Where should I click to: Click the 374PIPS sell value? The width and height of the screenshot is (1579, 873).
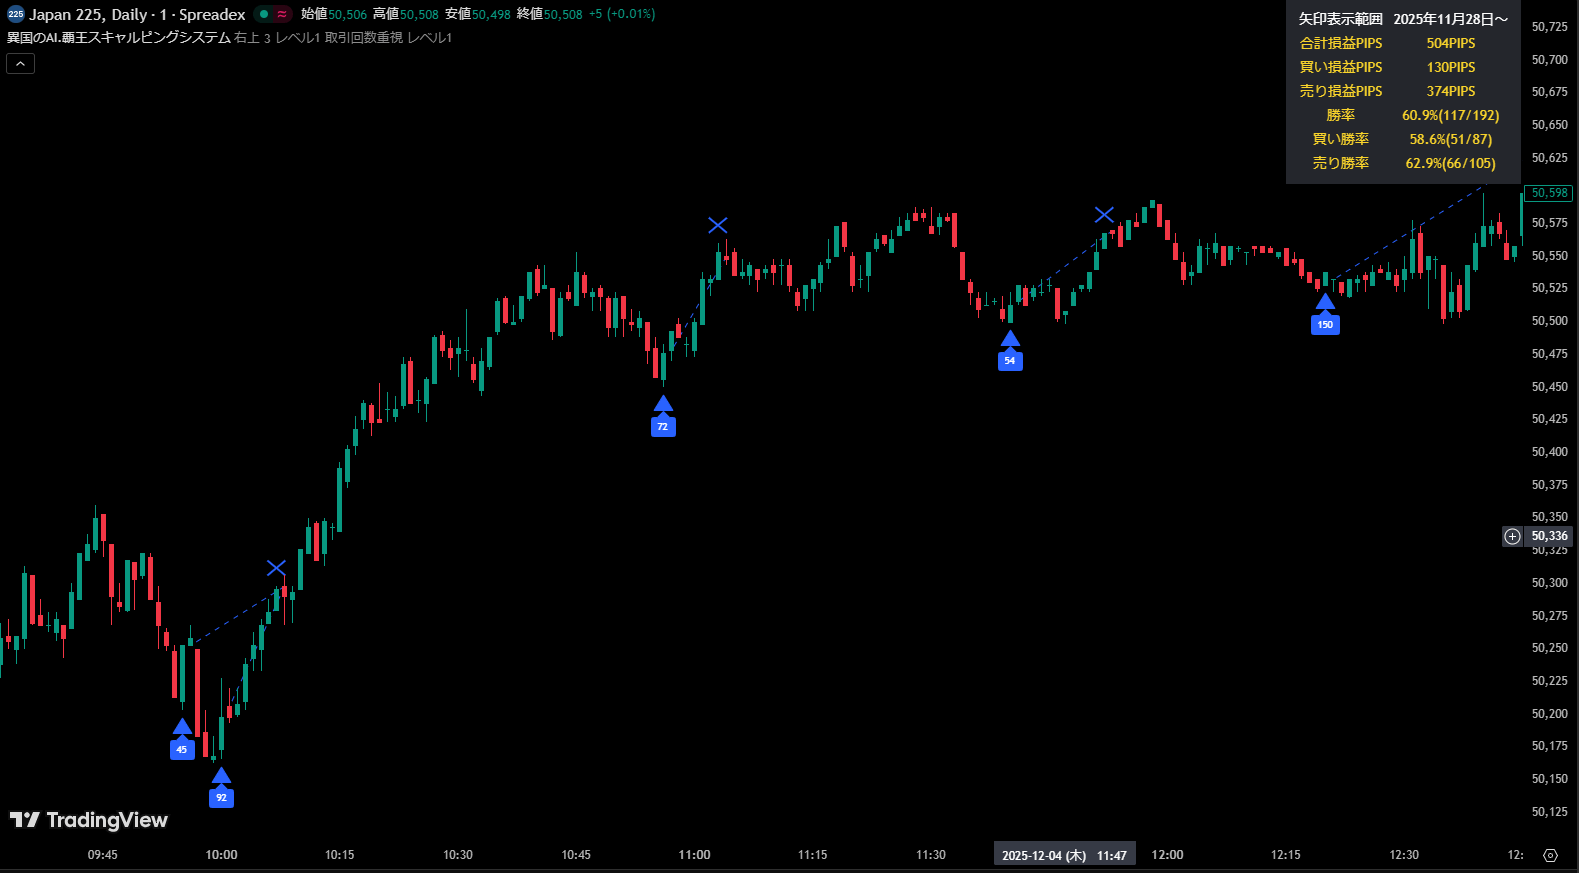[x=1450, y=91]
